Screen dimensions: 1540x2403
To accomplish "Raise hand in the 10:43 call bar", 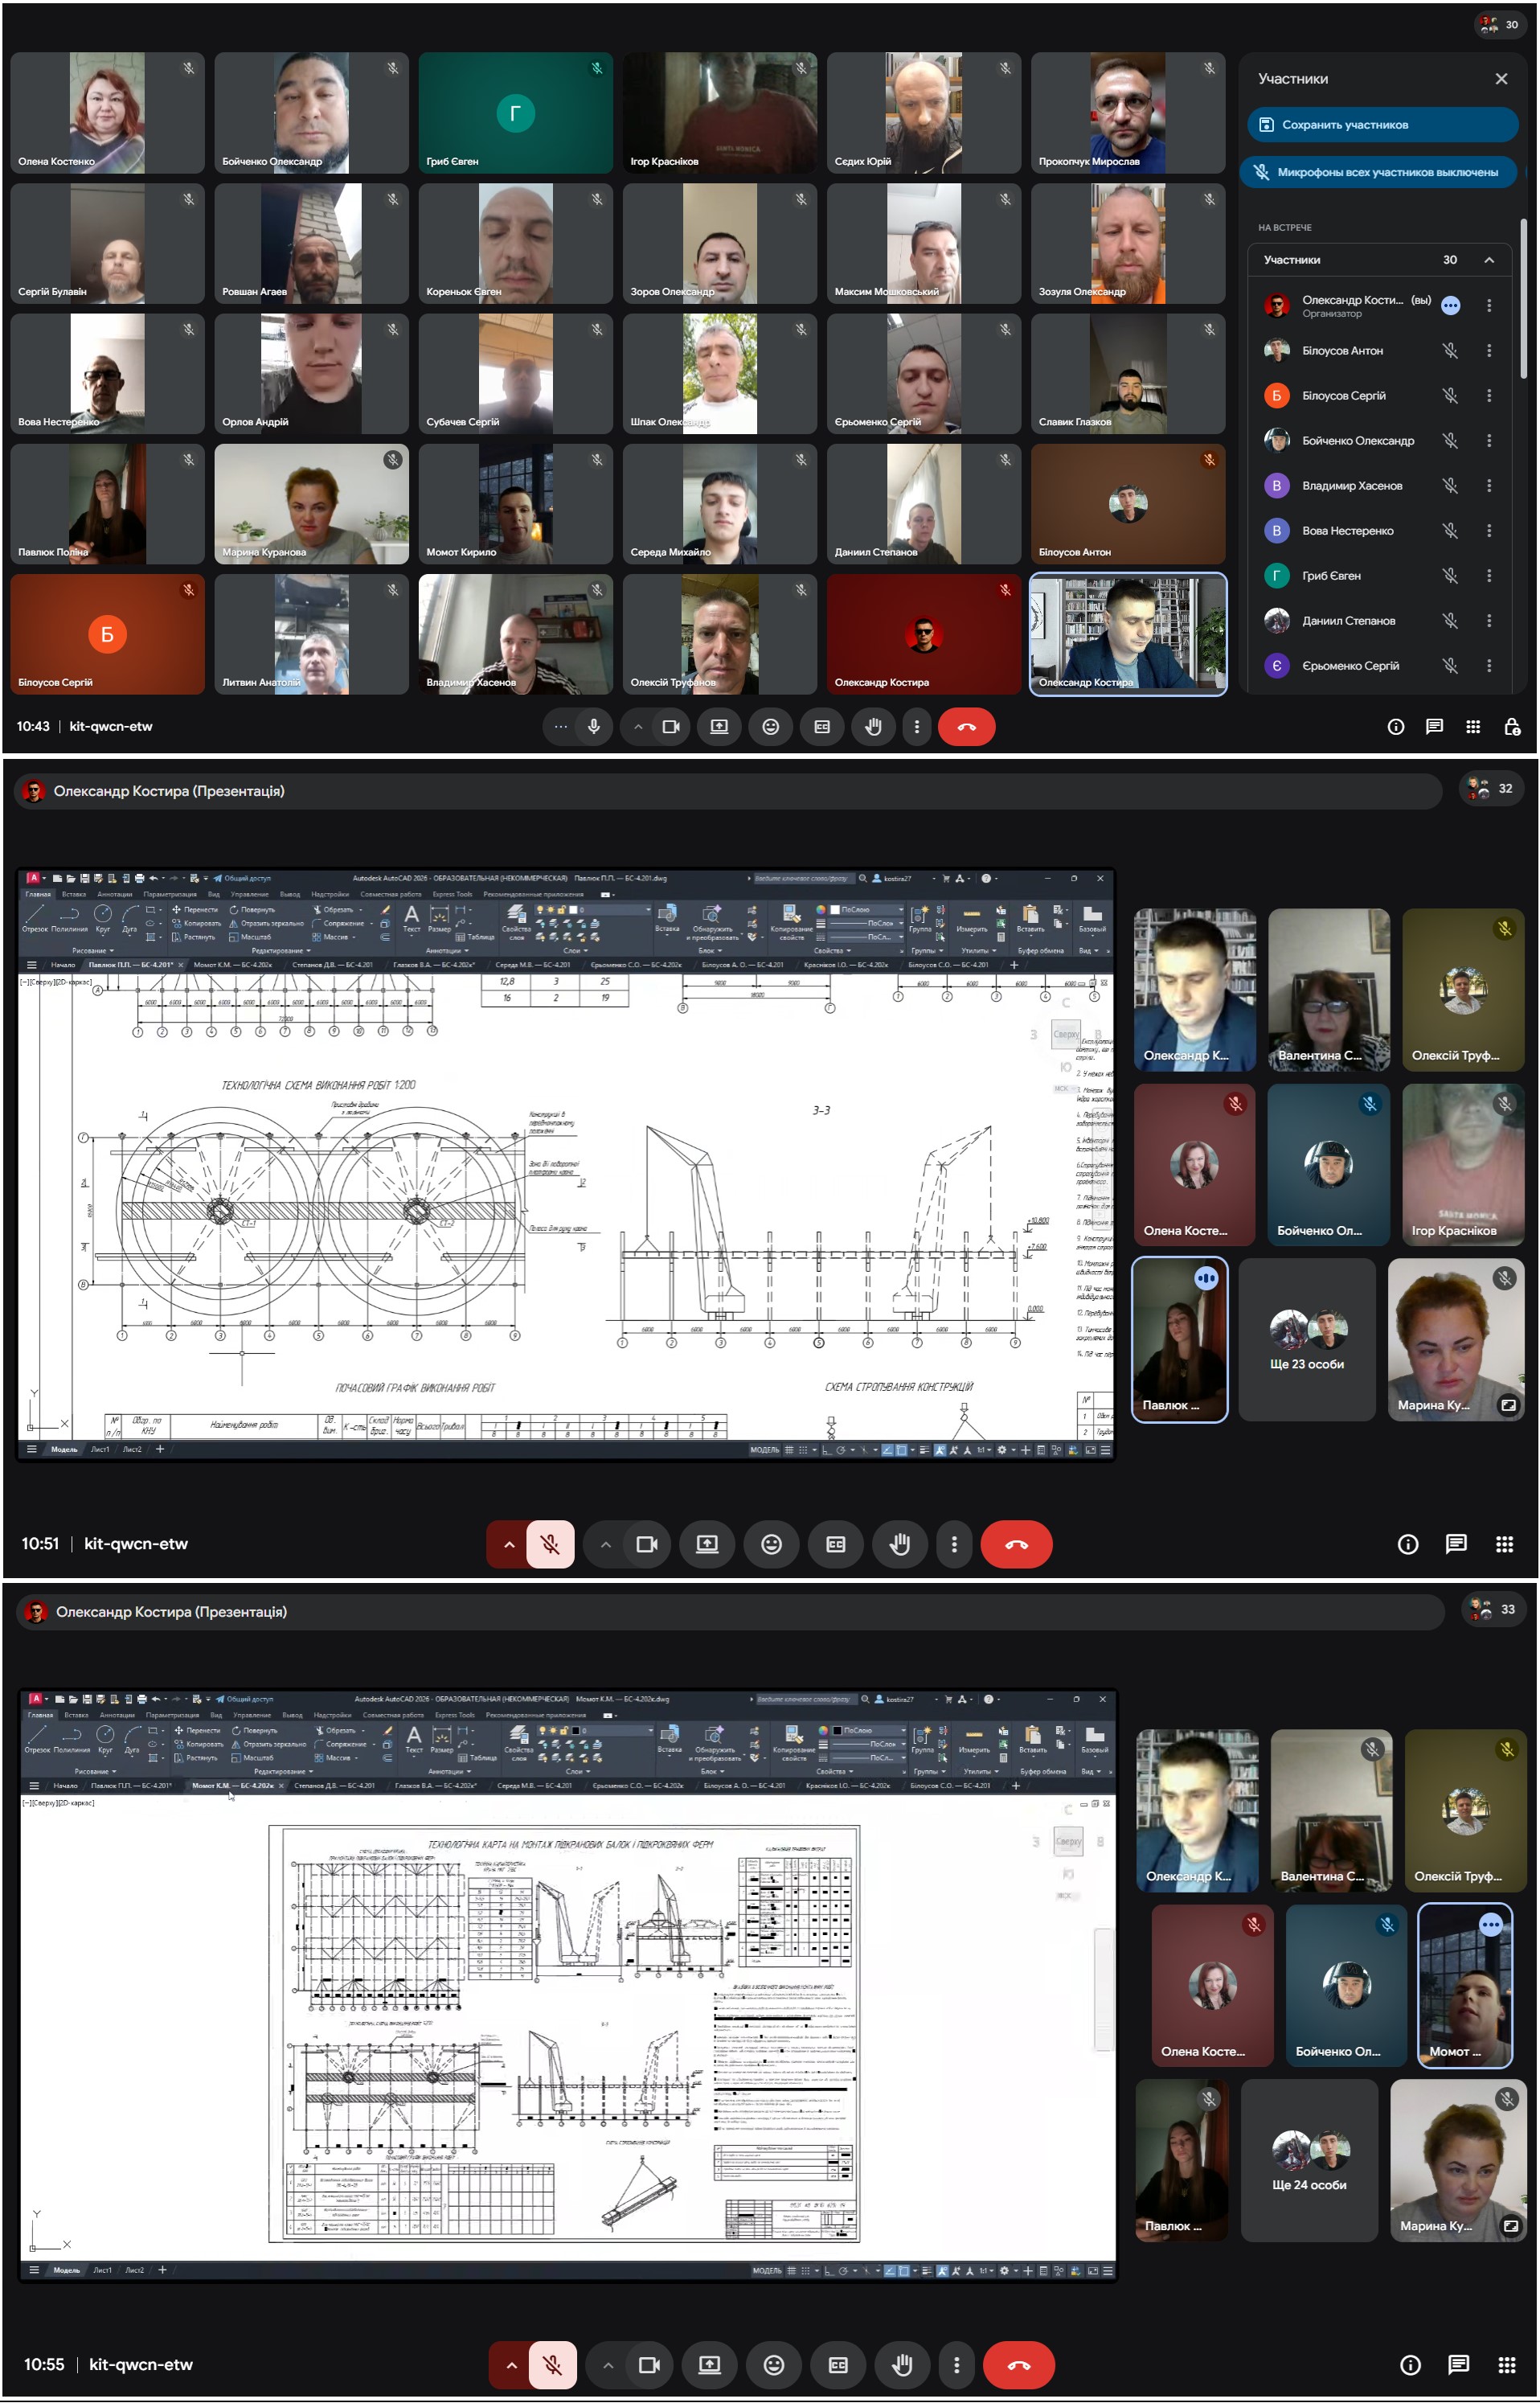I will click(873, 727).
